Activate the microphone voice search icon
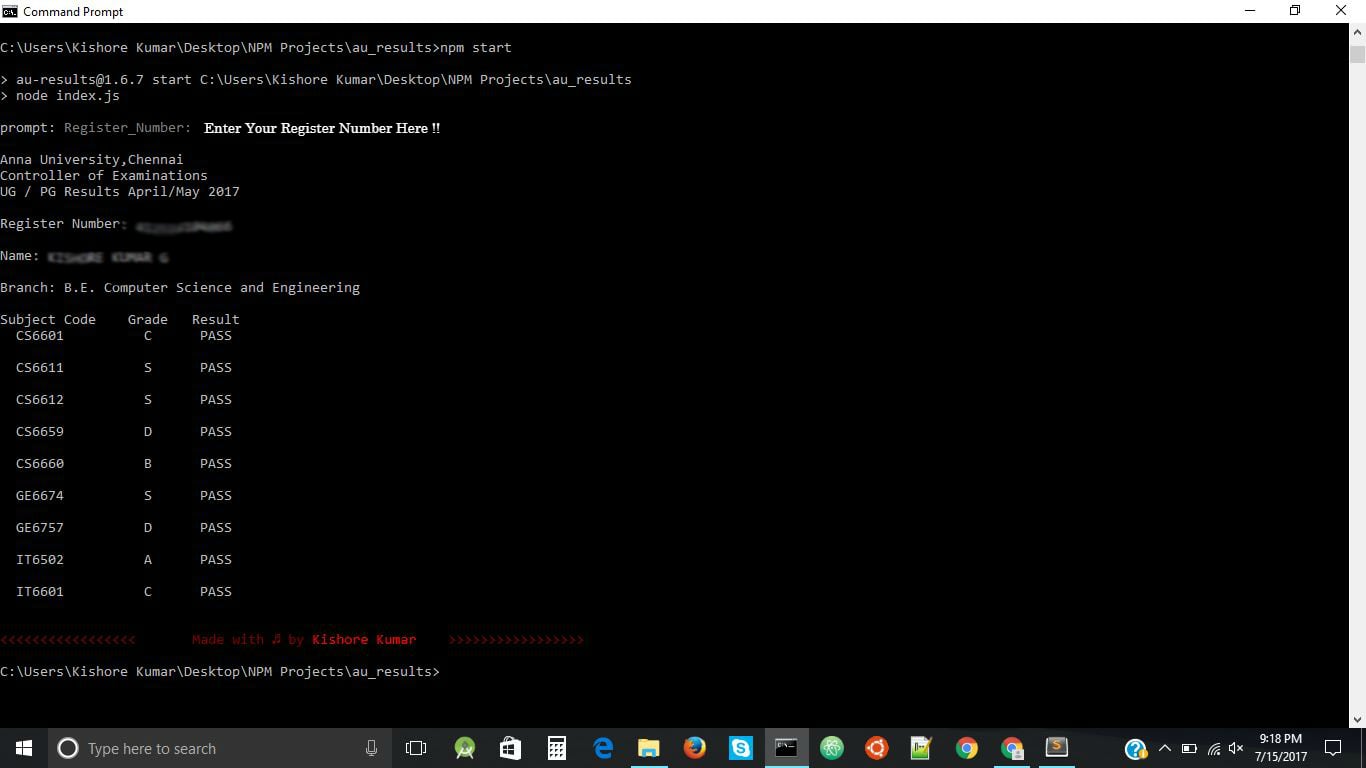The image size is (1366, 768). point(371,748)
